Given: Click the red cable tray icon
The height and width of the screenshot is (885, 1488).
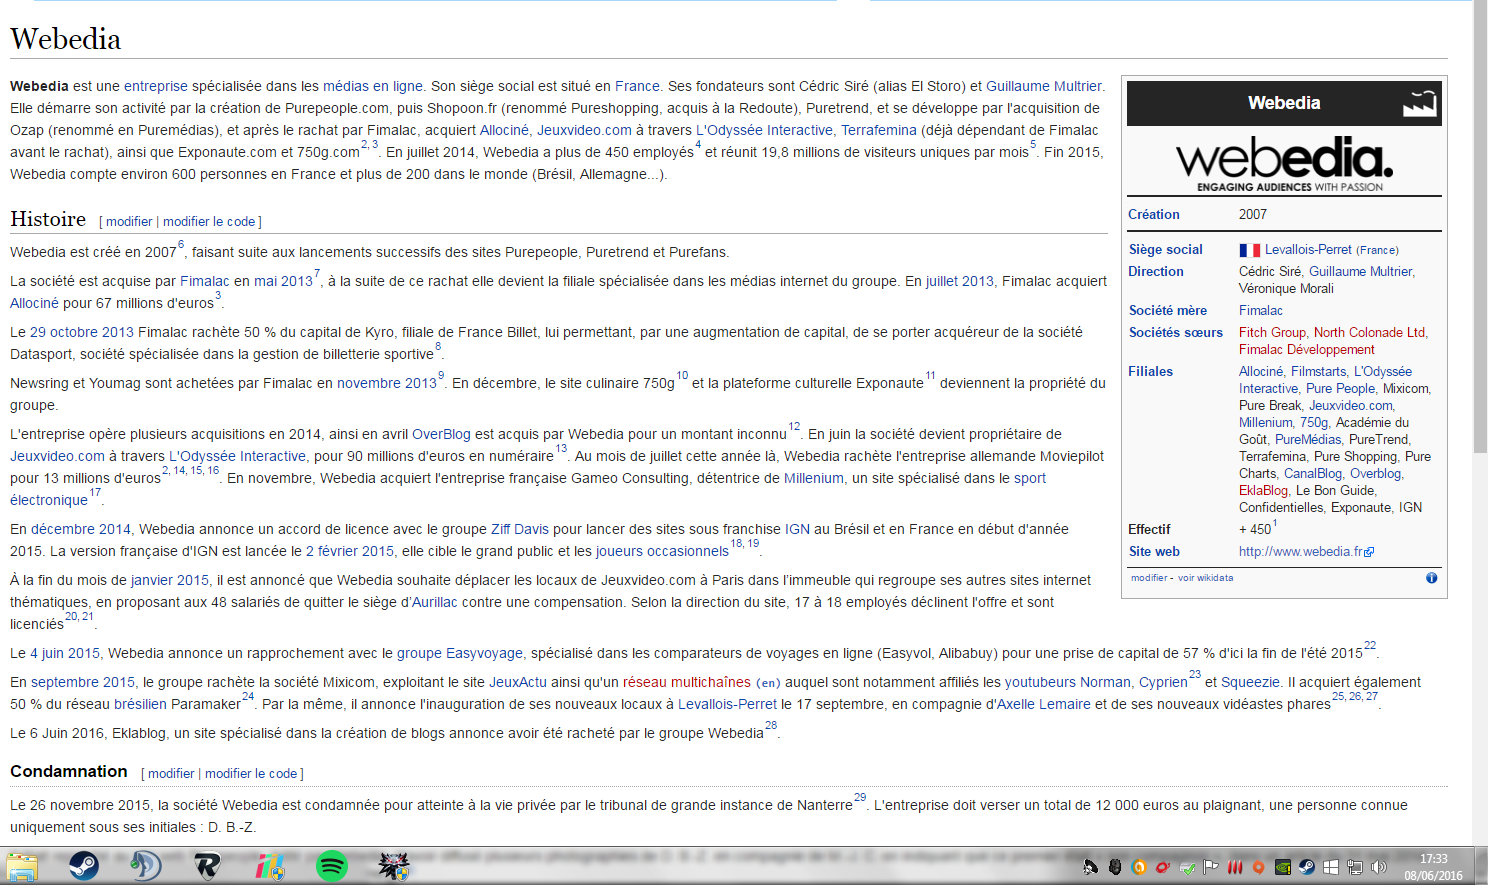Looking at the screenshot, I should point(1163,867).
